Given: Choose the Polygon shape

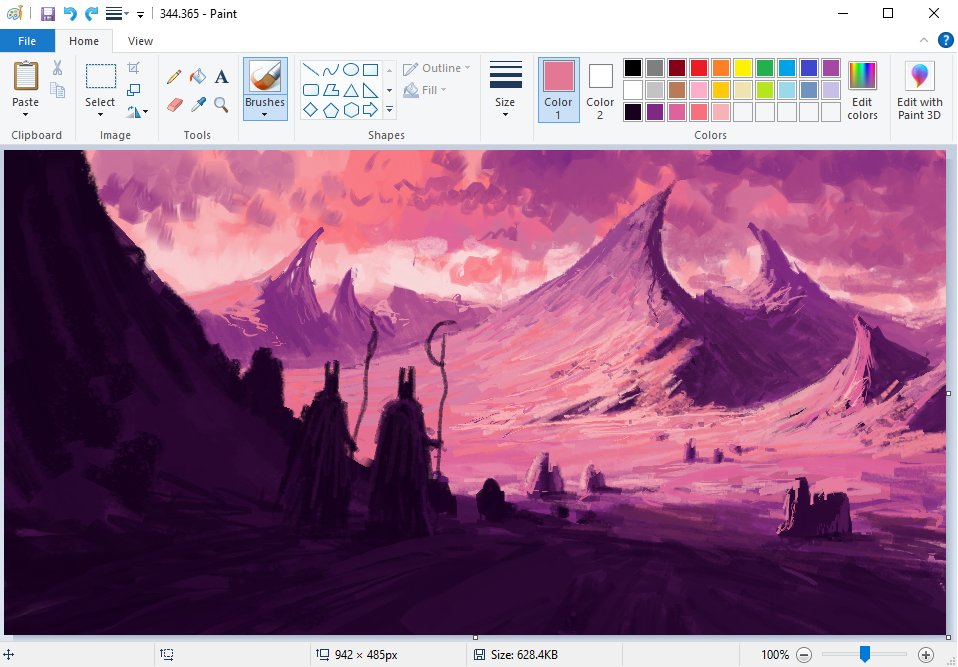Looking at the screenshot, I should (x=331, y=90).
